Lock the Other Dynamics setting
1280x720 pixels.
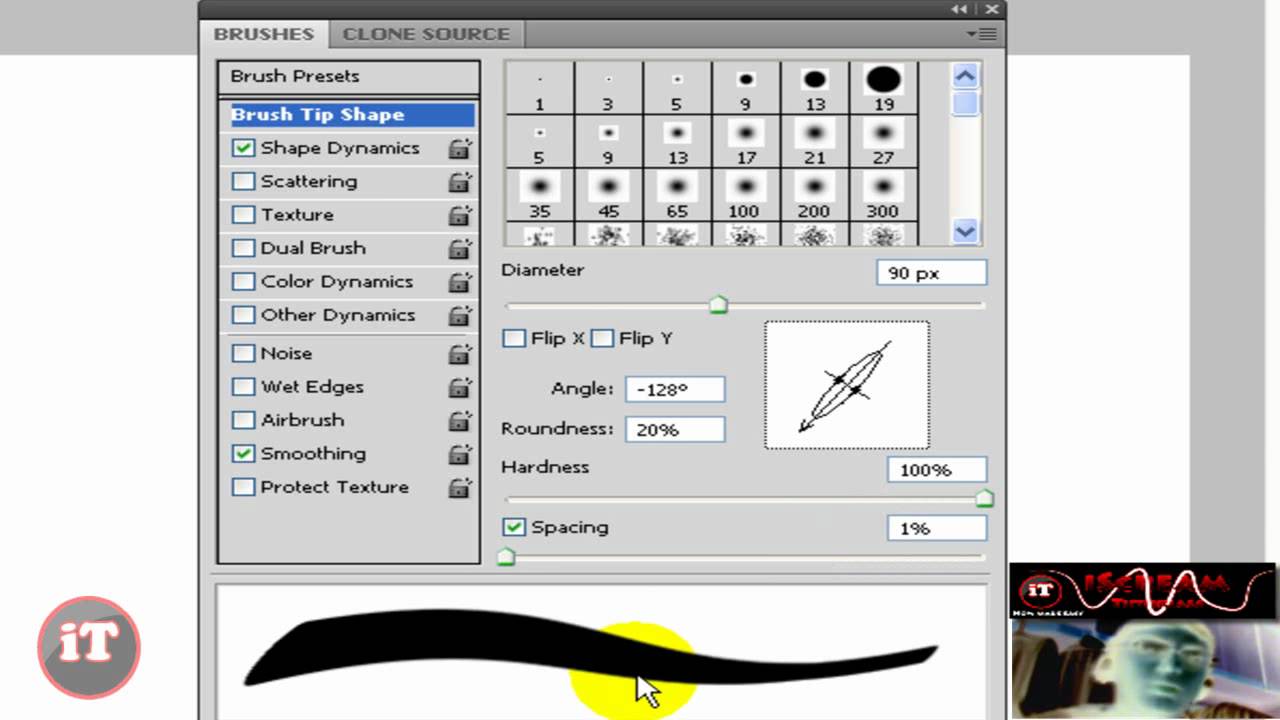[459, 315]
